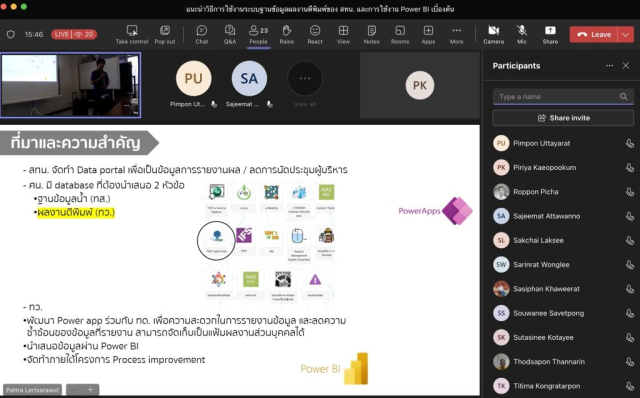Screen dimensions: 640x398
Task: Click the Share content button
Action: 550,35
